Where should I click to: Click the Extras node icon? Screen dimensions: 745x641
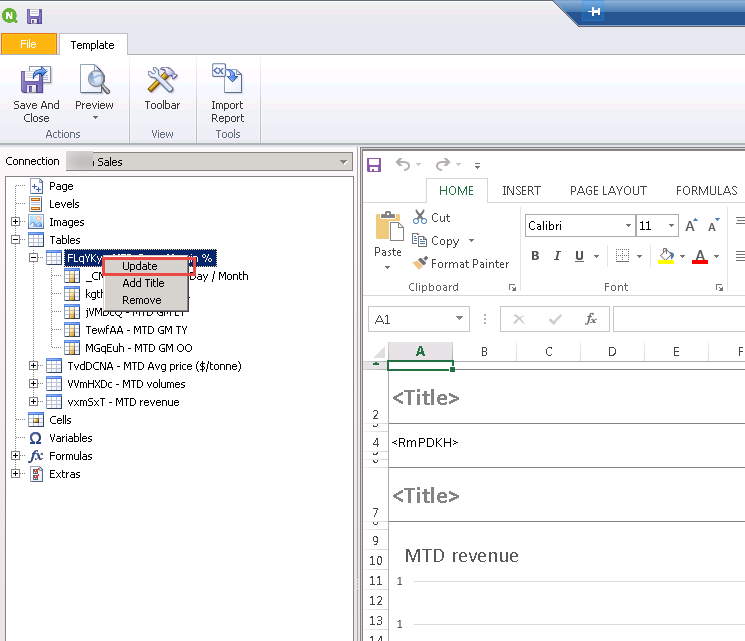pyautogui.click(x=36, y=474)
